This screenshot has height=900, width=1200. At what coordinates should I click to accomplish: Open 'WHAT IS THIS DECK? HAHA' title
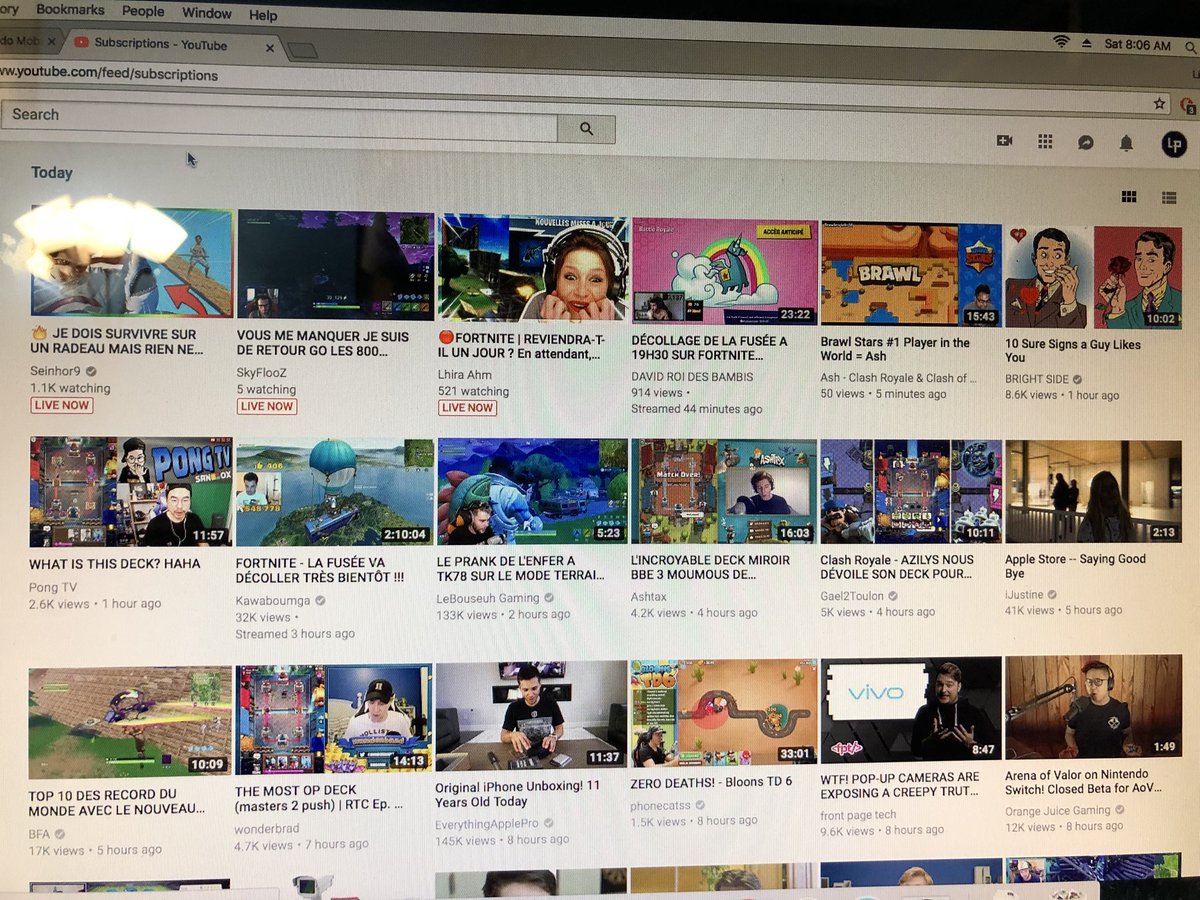coord(114,563)
